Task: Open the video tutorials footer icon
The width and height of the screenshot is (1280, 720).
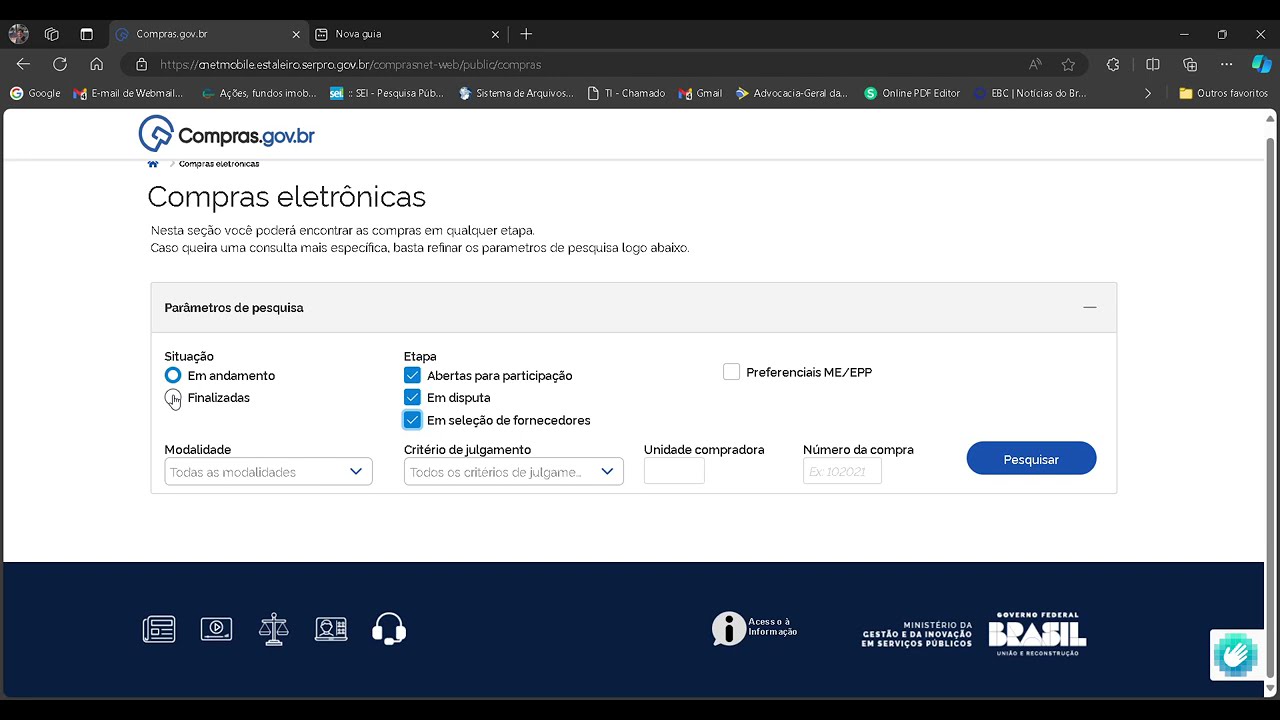Action: (216, 629)
